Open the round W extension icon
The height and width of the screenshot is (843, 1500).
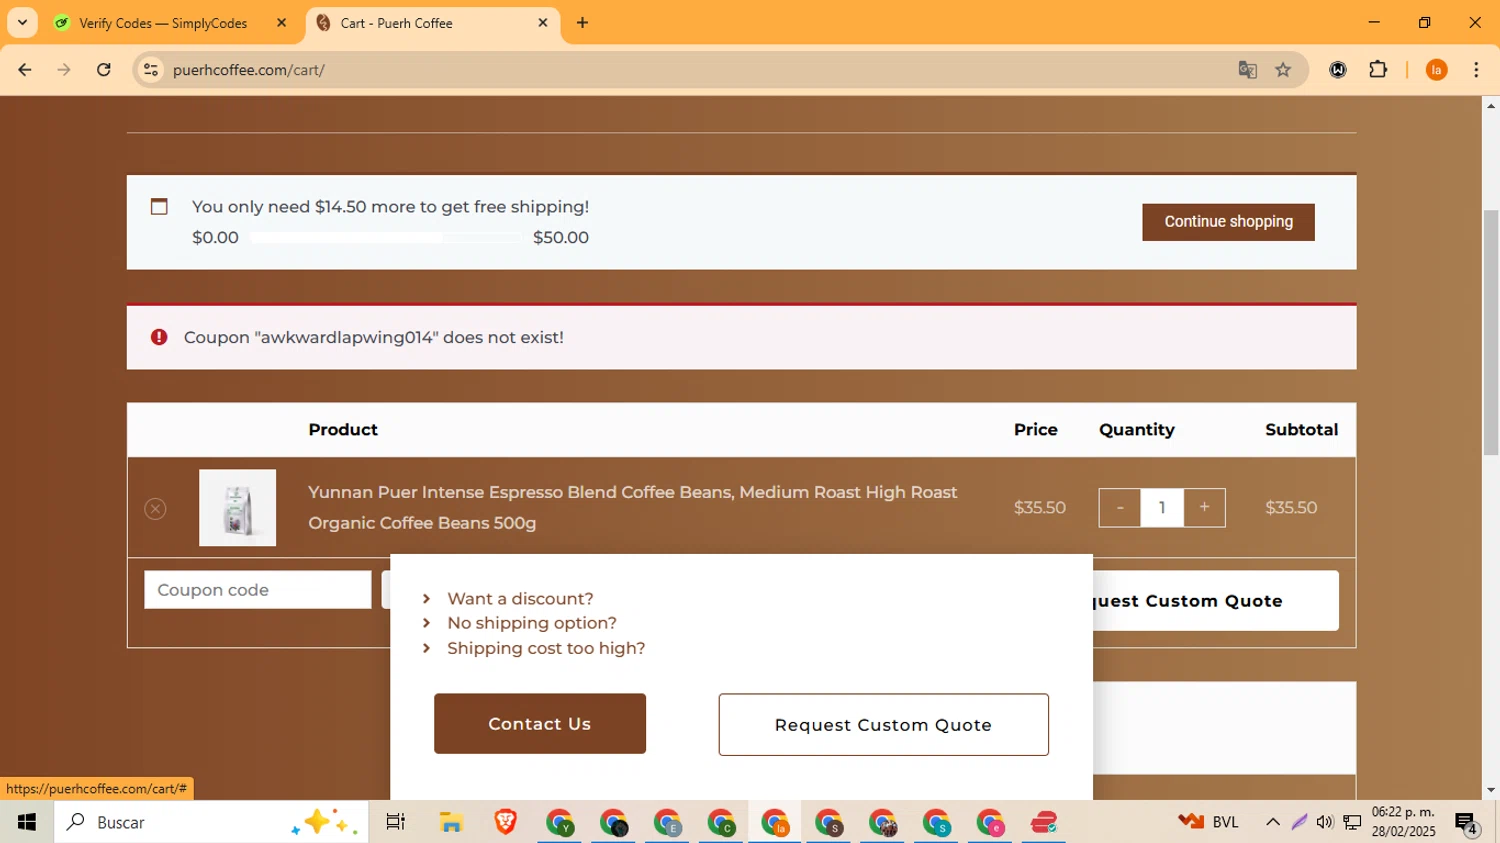[x=1338, y=70]
